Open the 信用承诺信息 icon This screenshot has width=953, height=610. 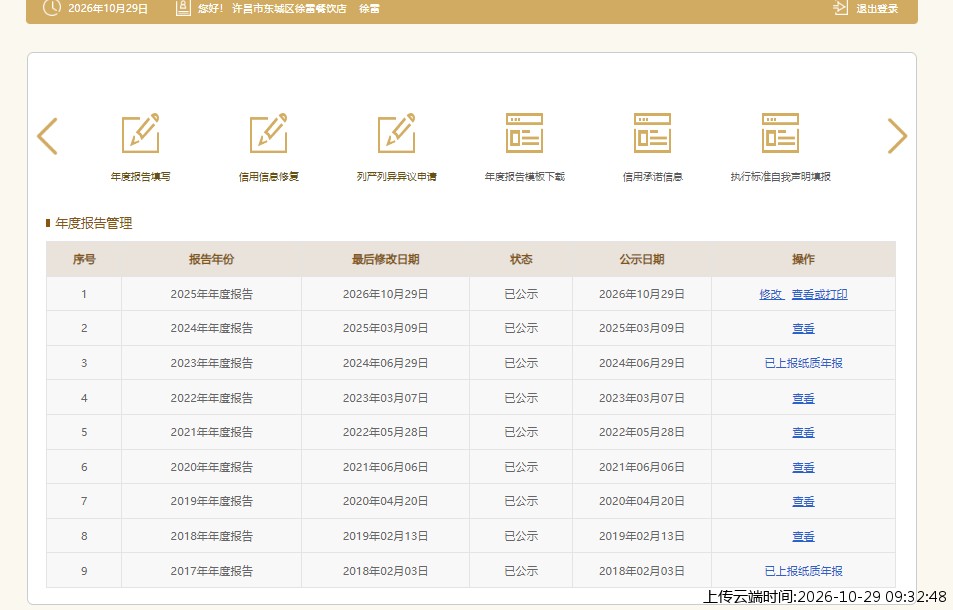point(653,133)
